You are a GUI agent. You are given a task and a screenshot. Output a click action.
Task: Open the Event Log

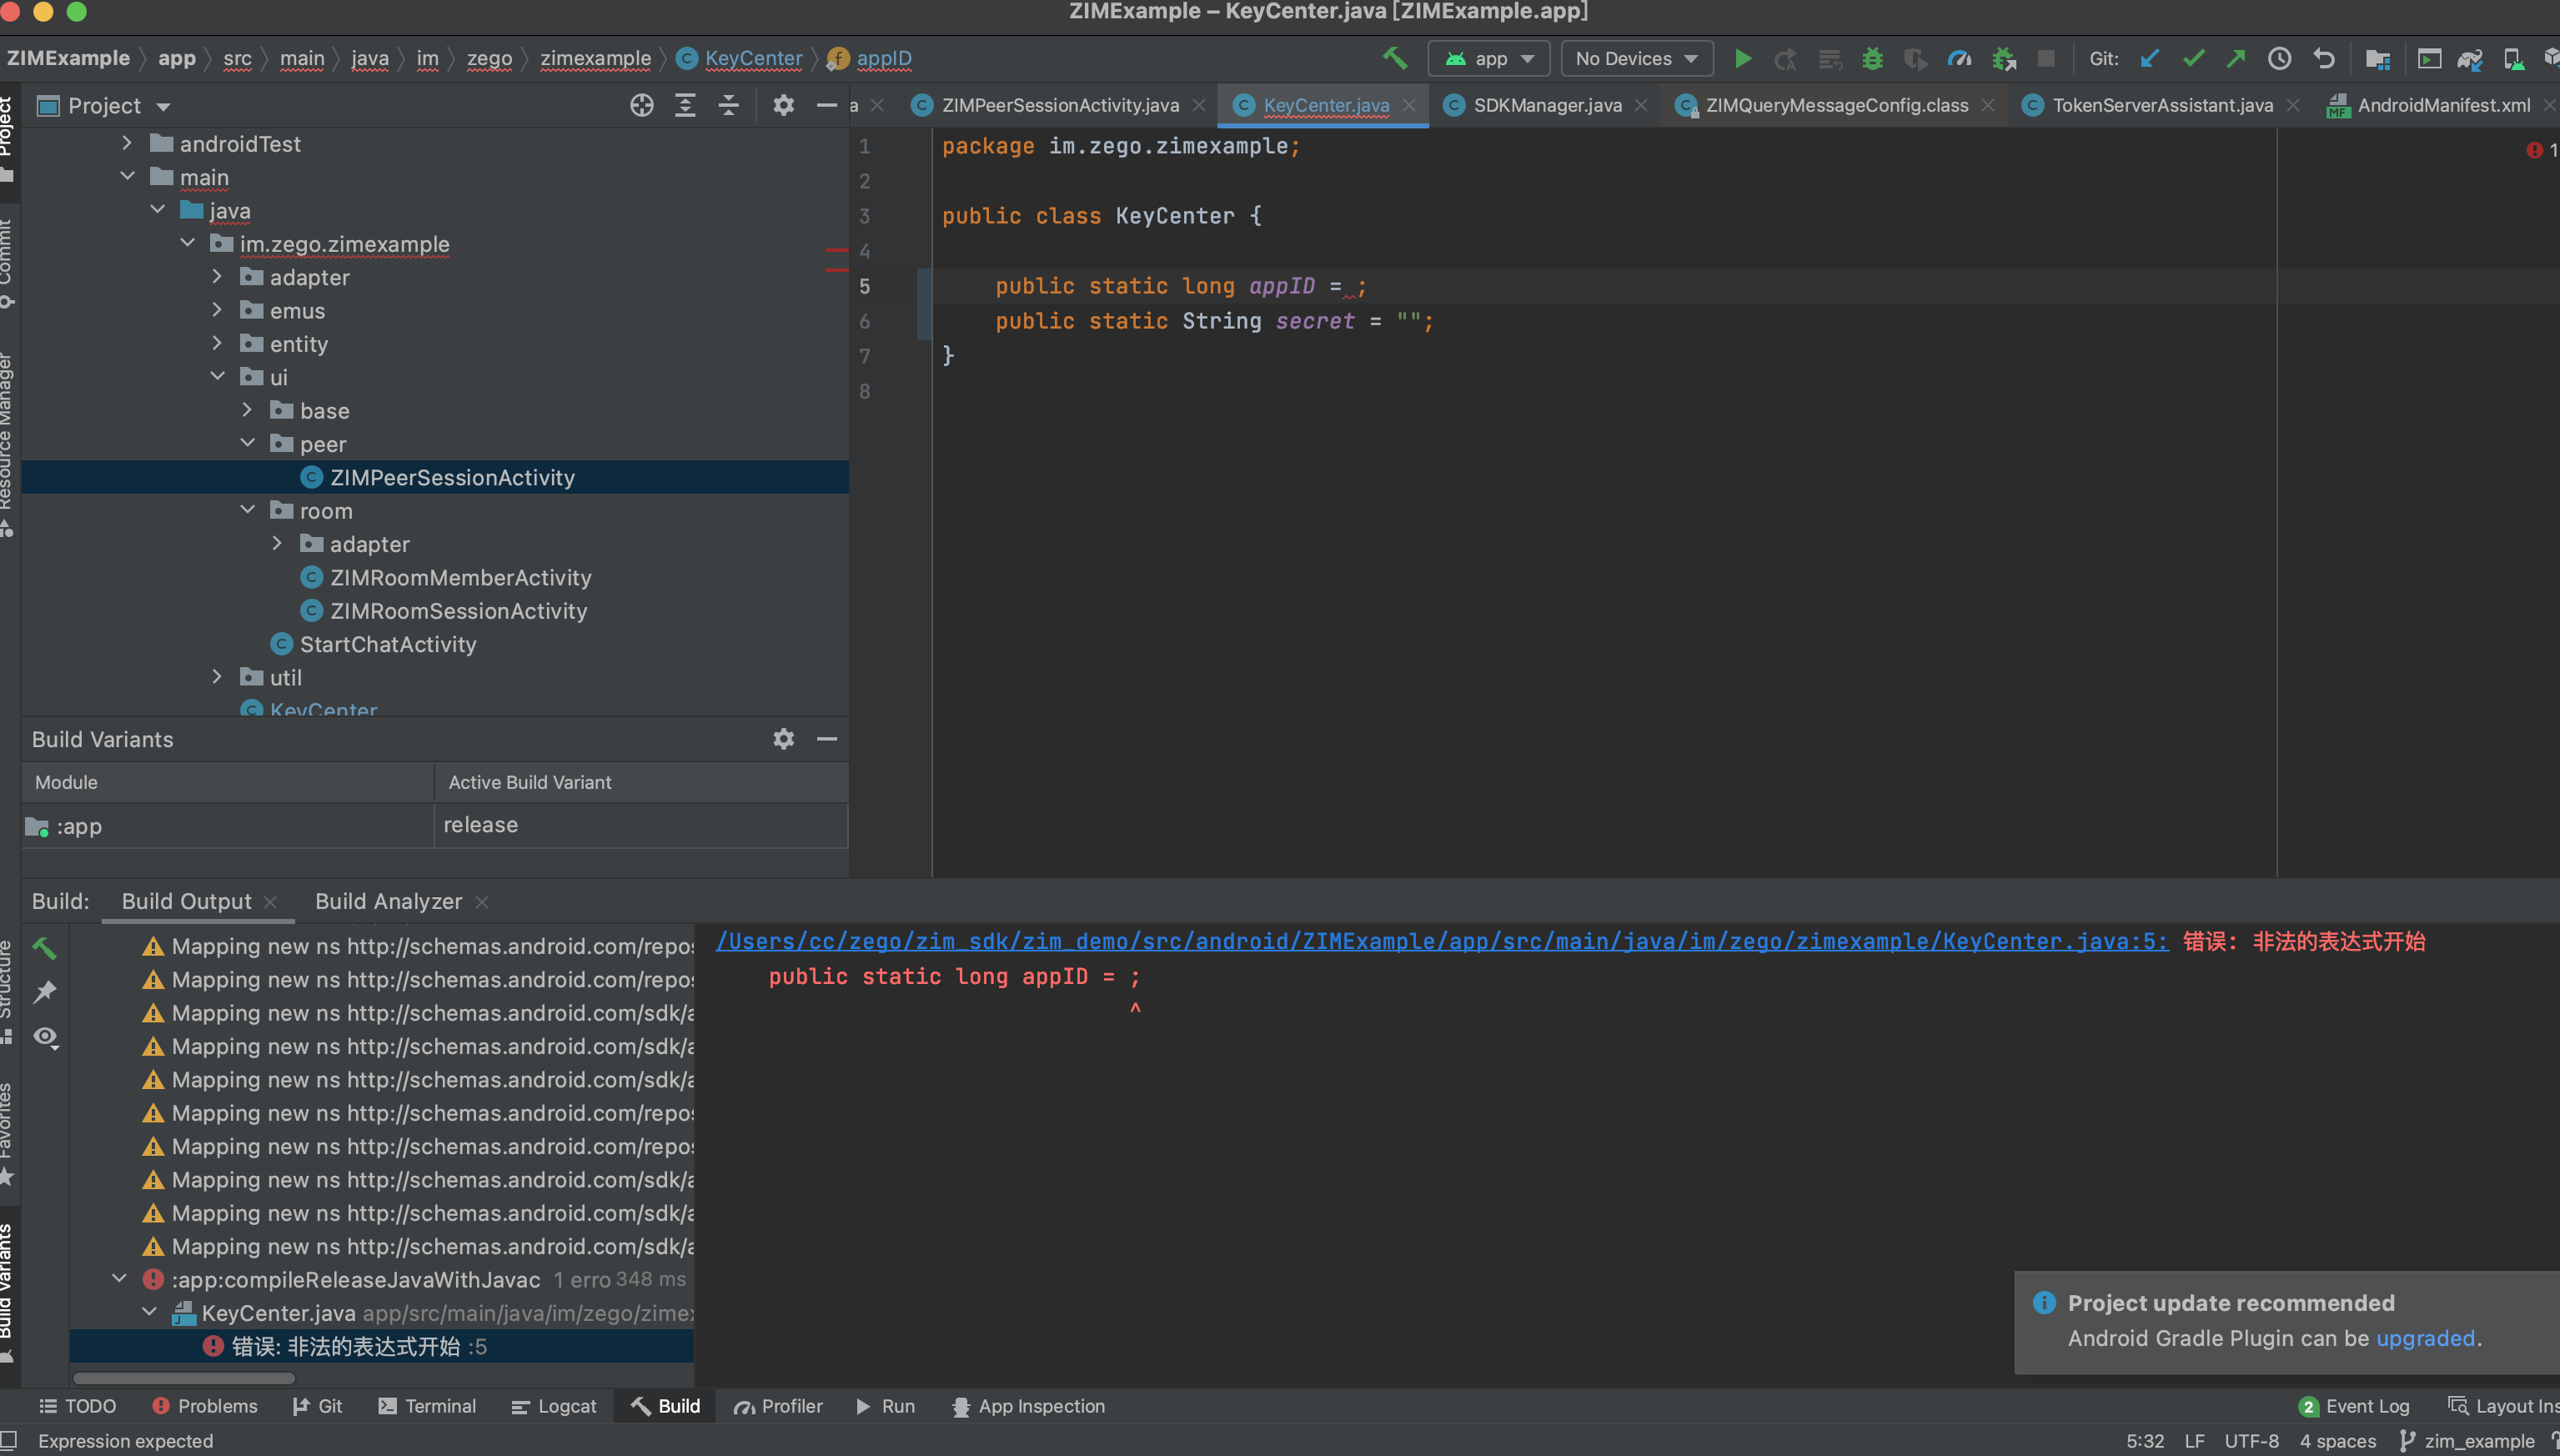coord(2354,1406)
